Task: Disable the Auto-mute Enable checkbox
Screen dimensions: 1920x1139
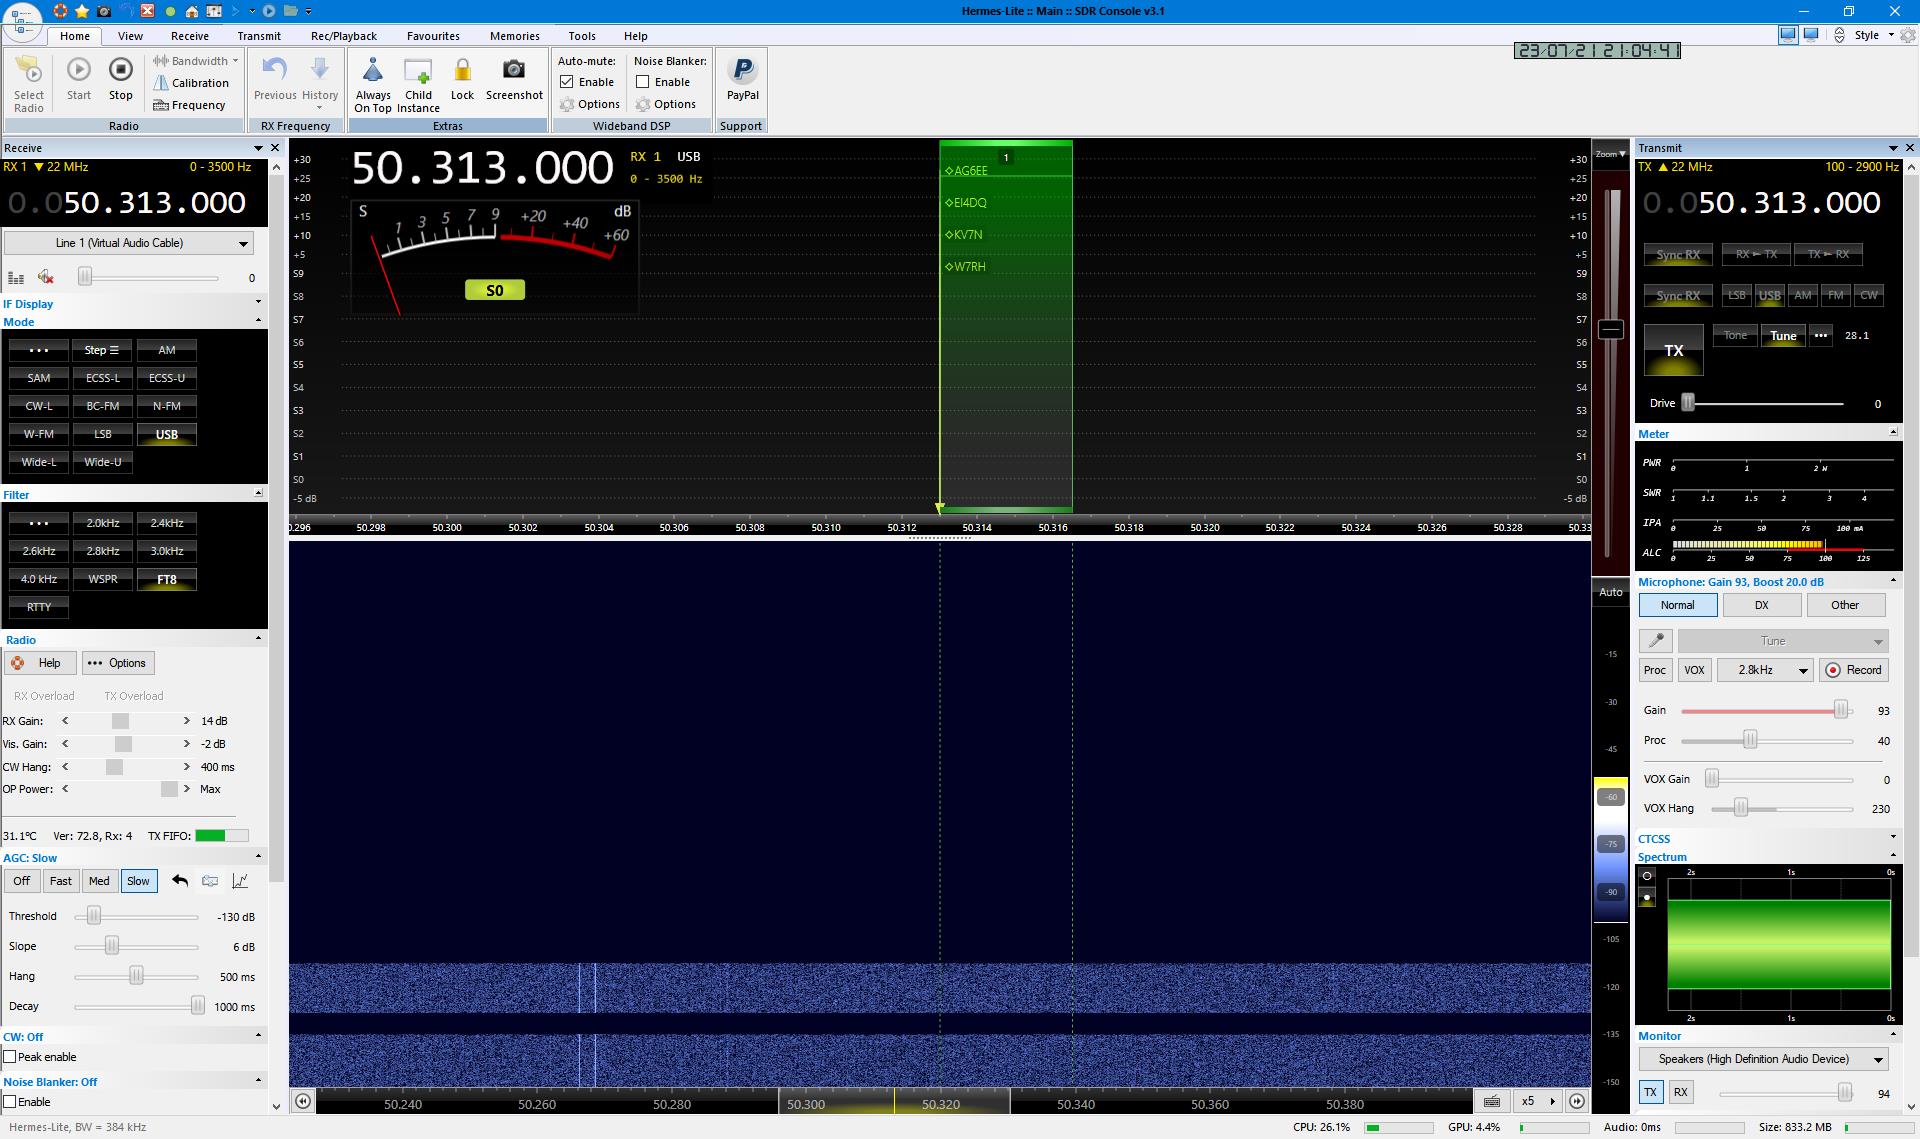Action: pyautogui.click(x=567, y=82)
